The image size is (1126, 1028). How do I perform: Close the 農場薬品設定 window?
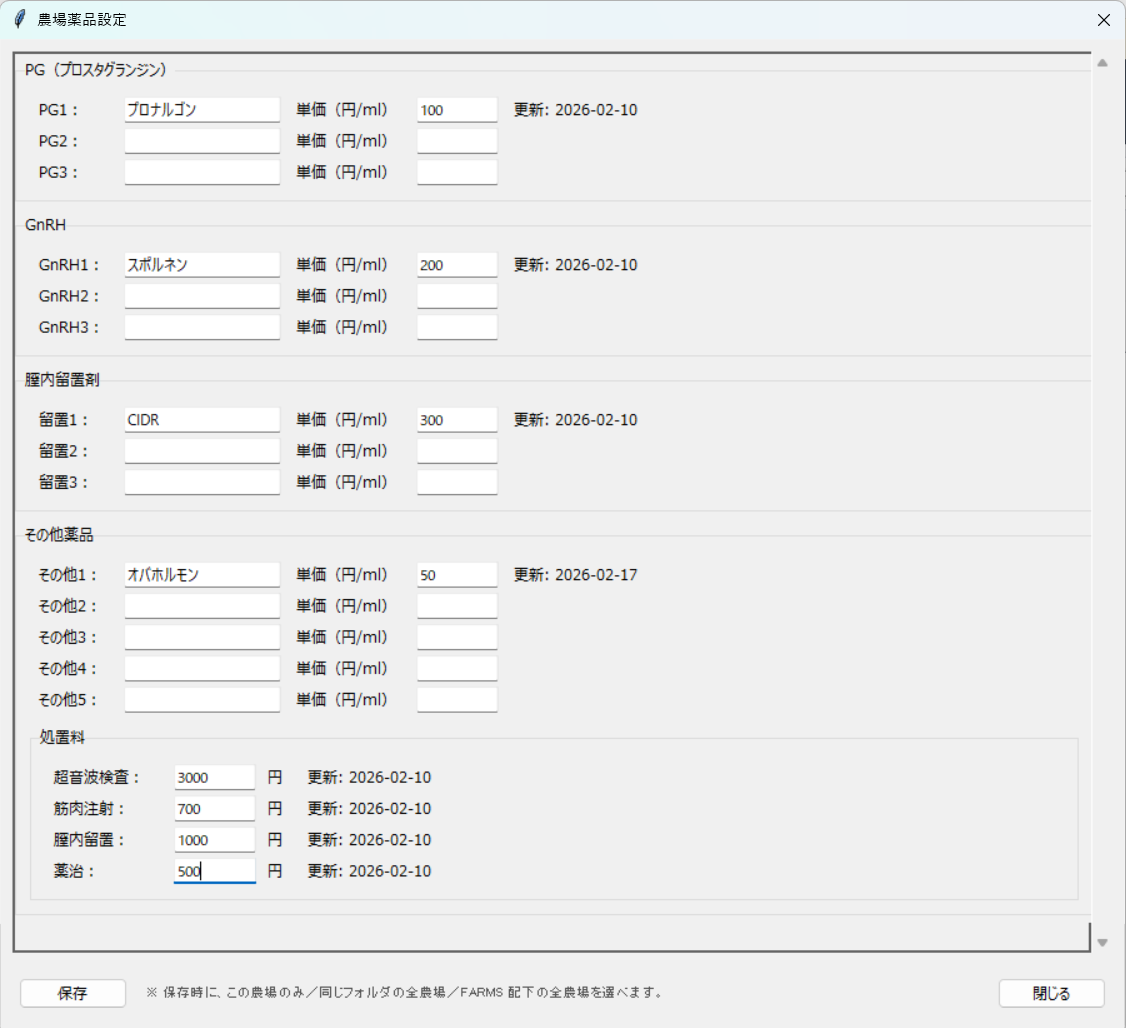click(1104, 20)
